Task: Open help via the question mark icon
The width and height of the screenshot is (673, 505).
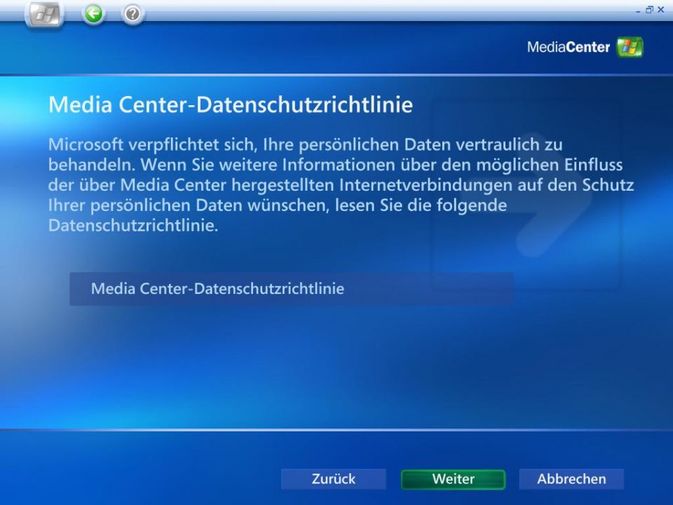Action: click(132, 14)
